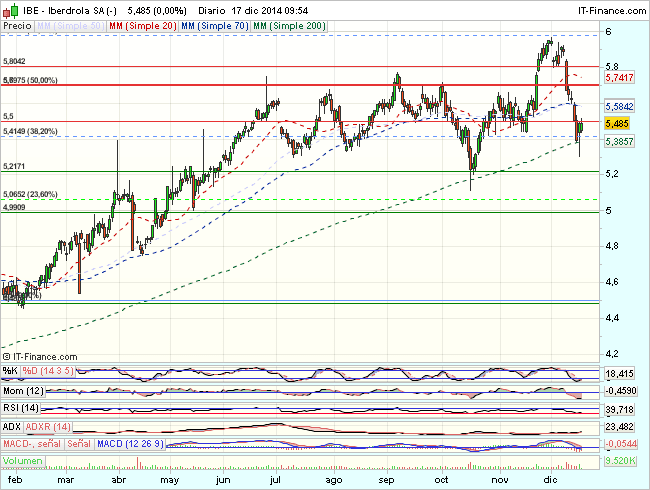Click the 4,6 value on price axis
The height and width of the screenshot is (490, 650).
(613, 282)
